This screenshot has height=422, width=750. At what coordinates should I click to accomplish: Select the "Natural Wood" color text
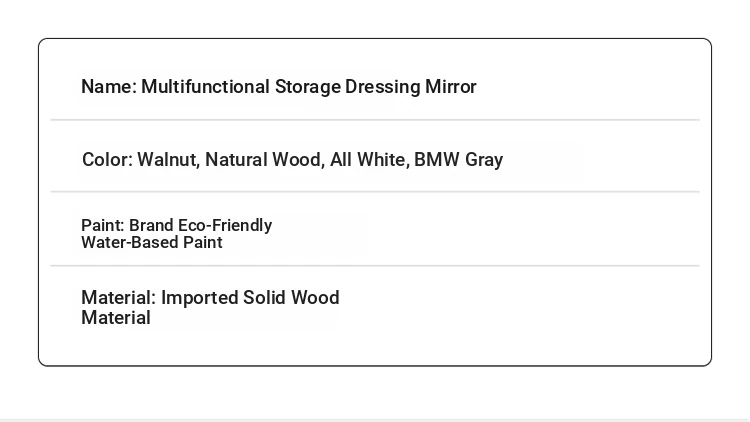pyautogui.click(x=265, y=160)
